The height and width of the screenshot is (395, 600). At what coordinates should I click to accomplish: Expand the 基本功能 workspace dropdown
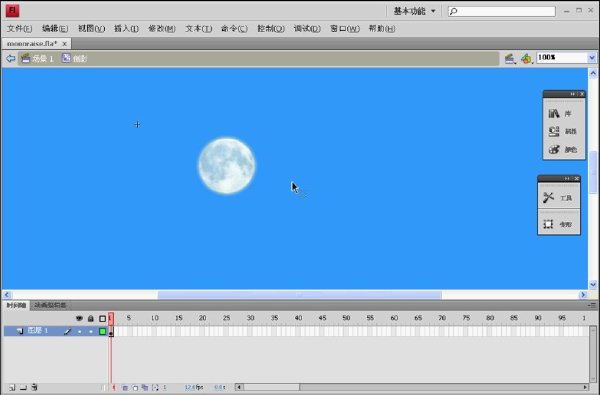tap(433, 11)
